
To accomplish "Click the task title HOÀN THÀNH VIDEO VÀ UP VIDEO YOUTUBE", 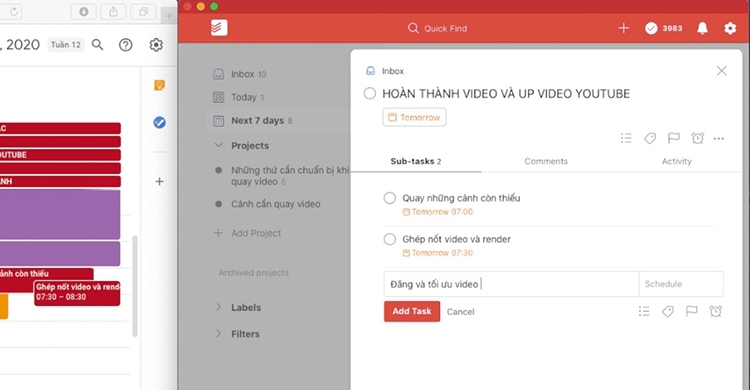I will 506,93.
